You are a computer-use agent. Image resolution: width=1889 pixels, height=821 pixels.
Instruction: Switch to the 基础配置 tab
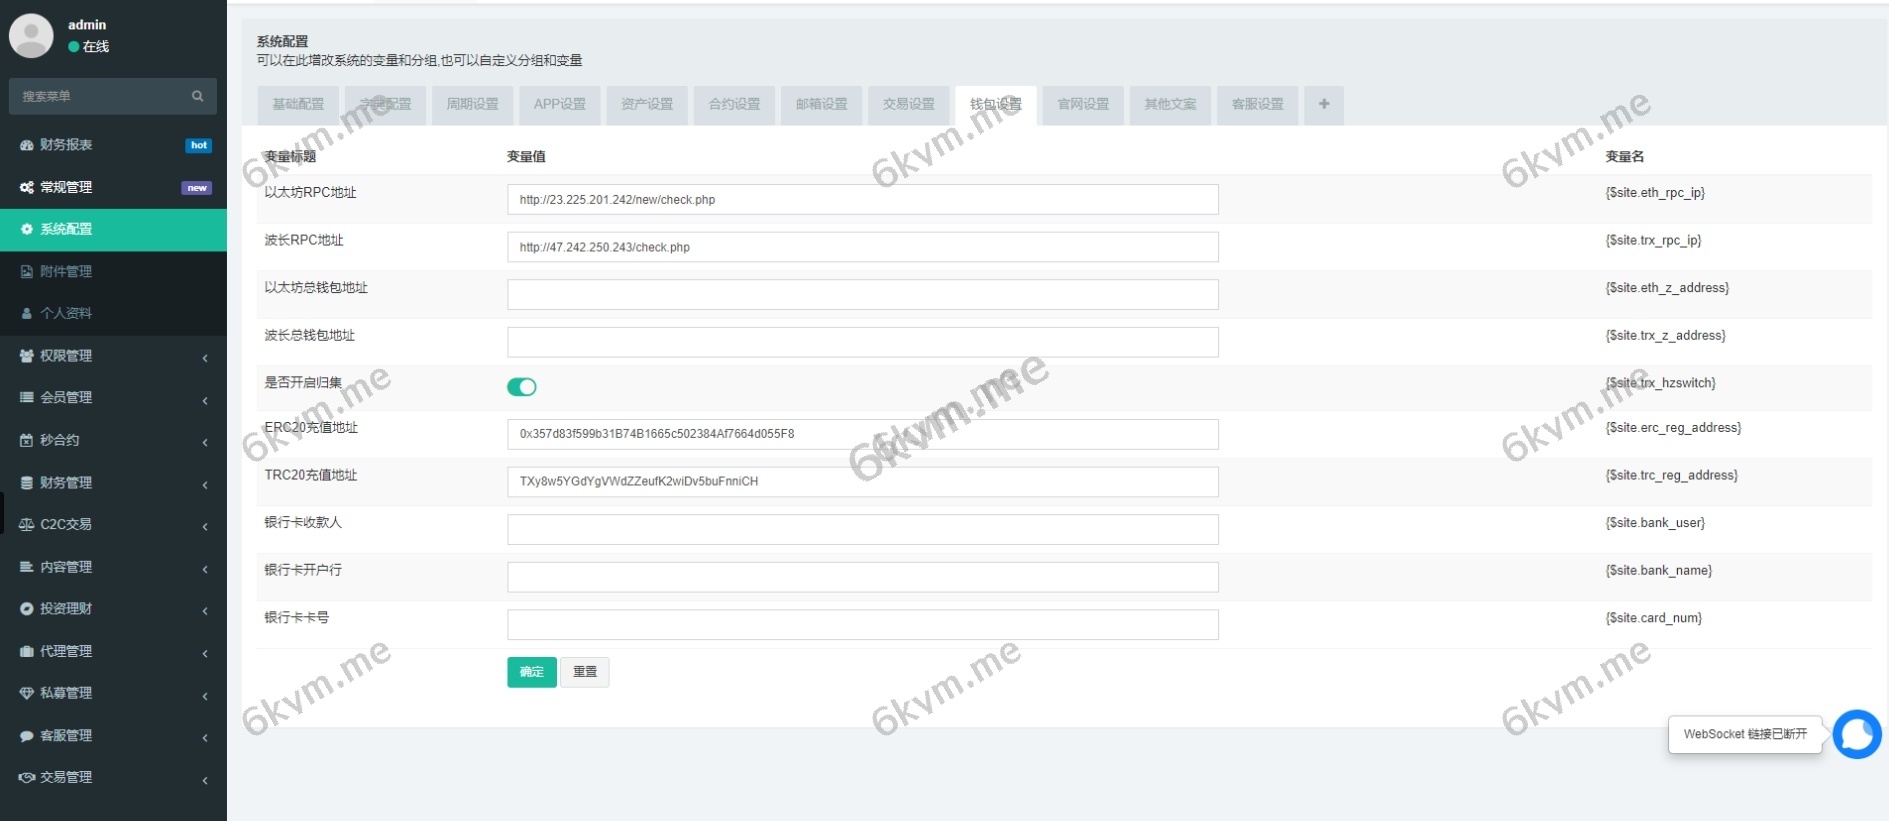click(x=298, y=104)
